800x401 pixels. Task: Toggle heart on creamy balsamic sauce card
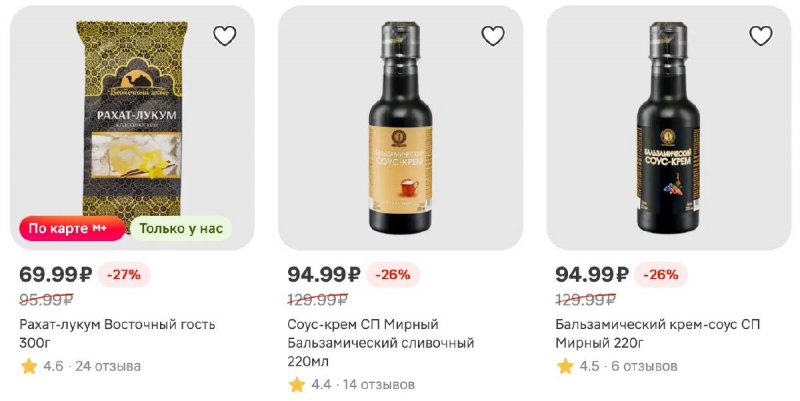493,36
